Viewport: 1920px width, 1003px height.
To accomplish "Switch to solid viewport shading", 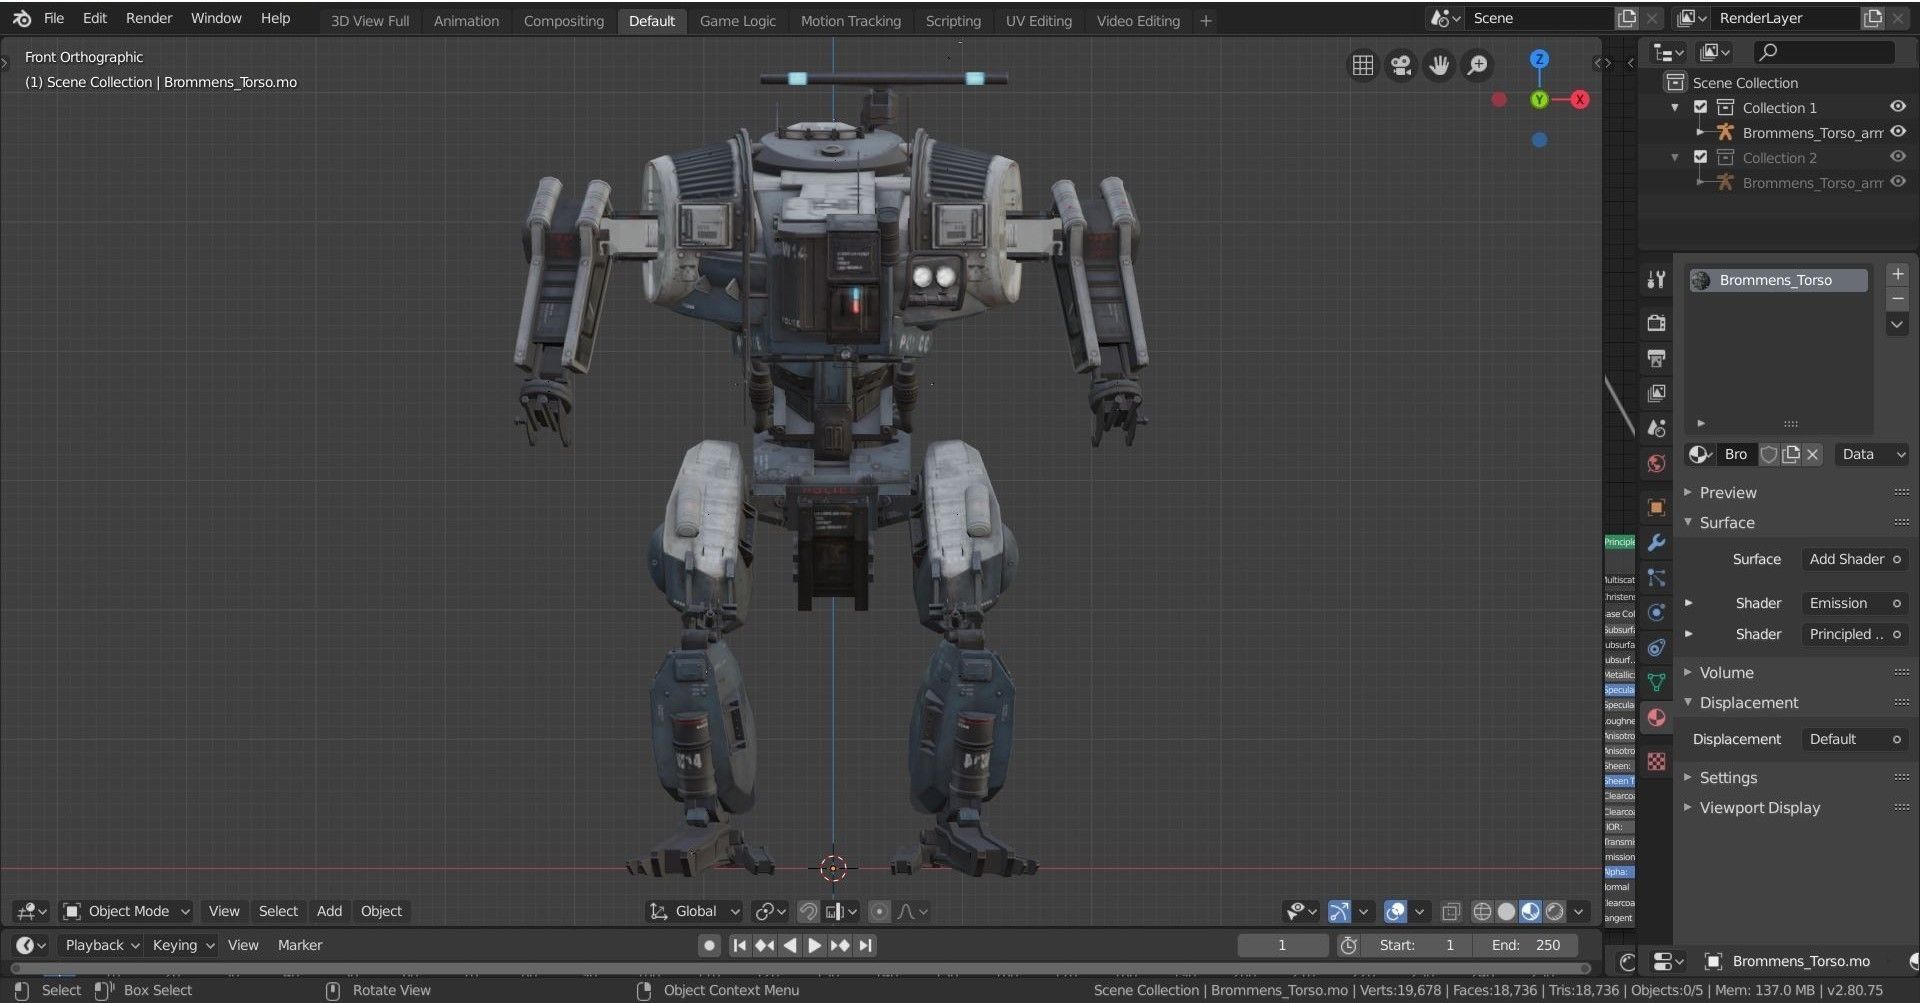I will (x=1506, y=911).
